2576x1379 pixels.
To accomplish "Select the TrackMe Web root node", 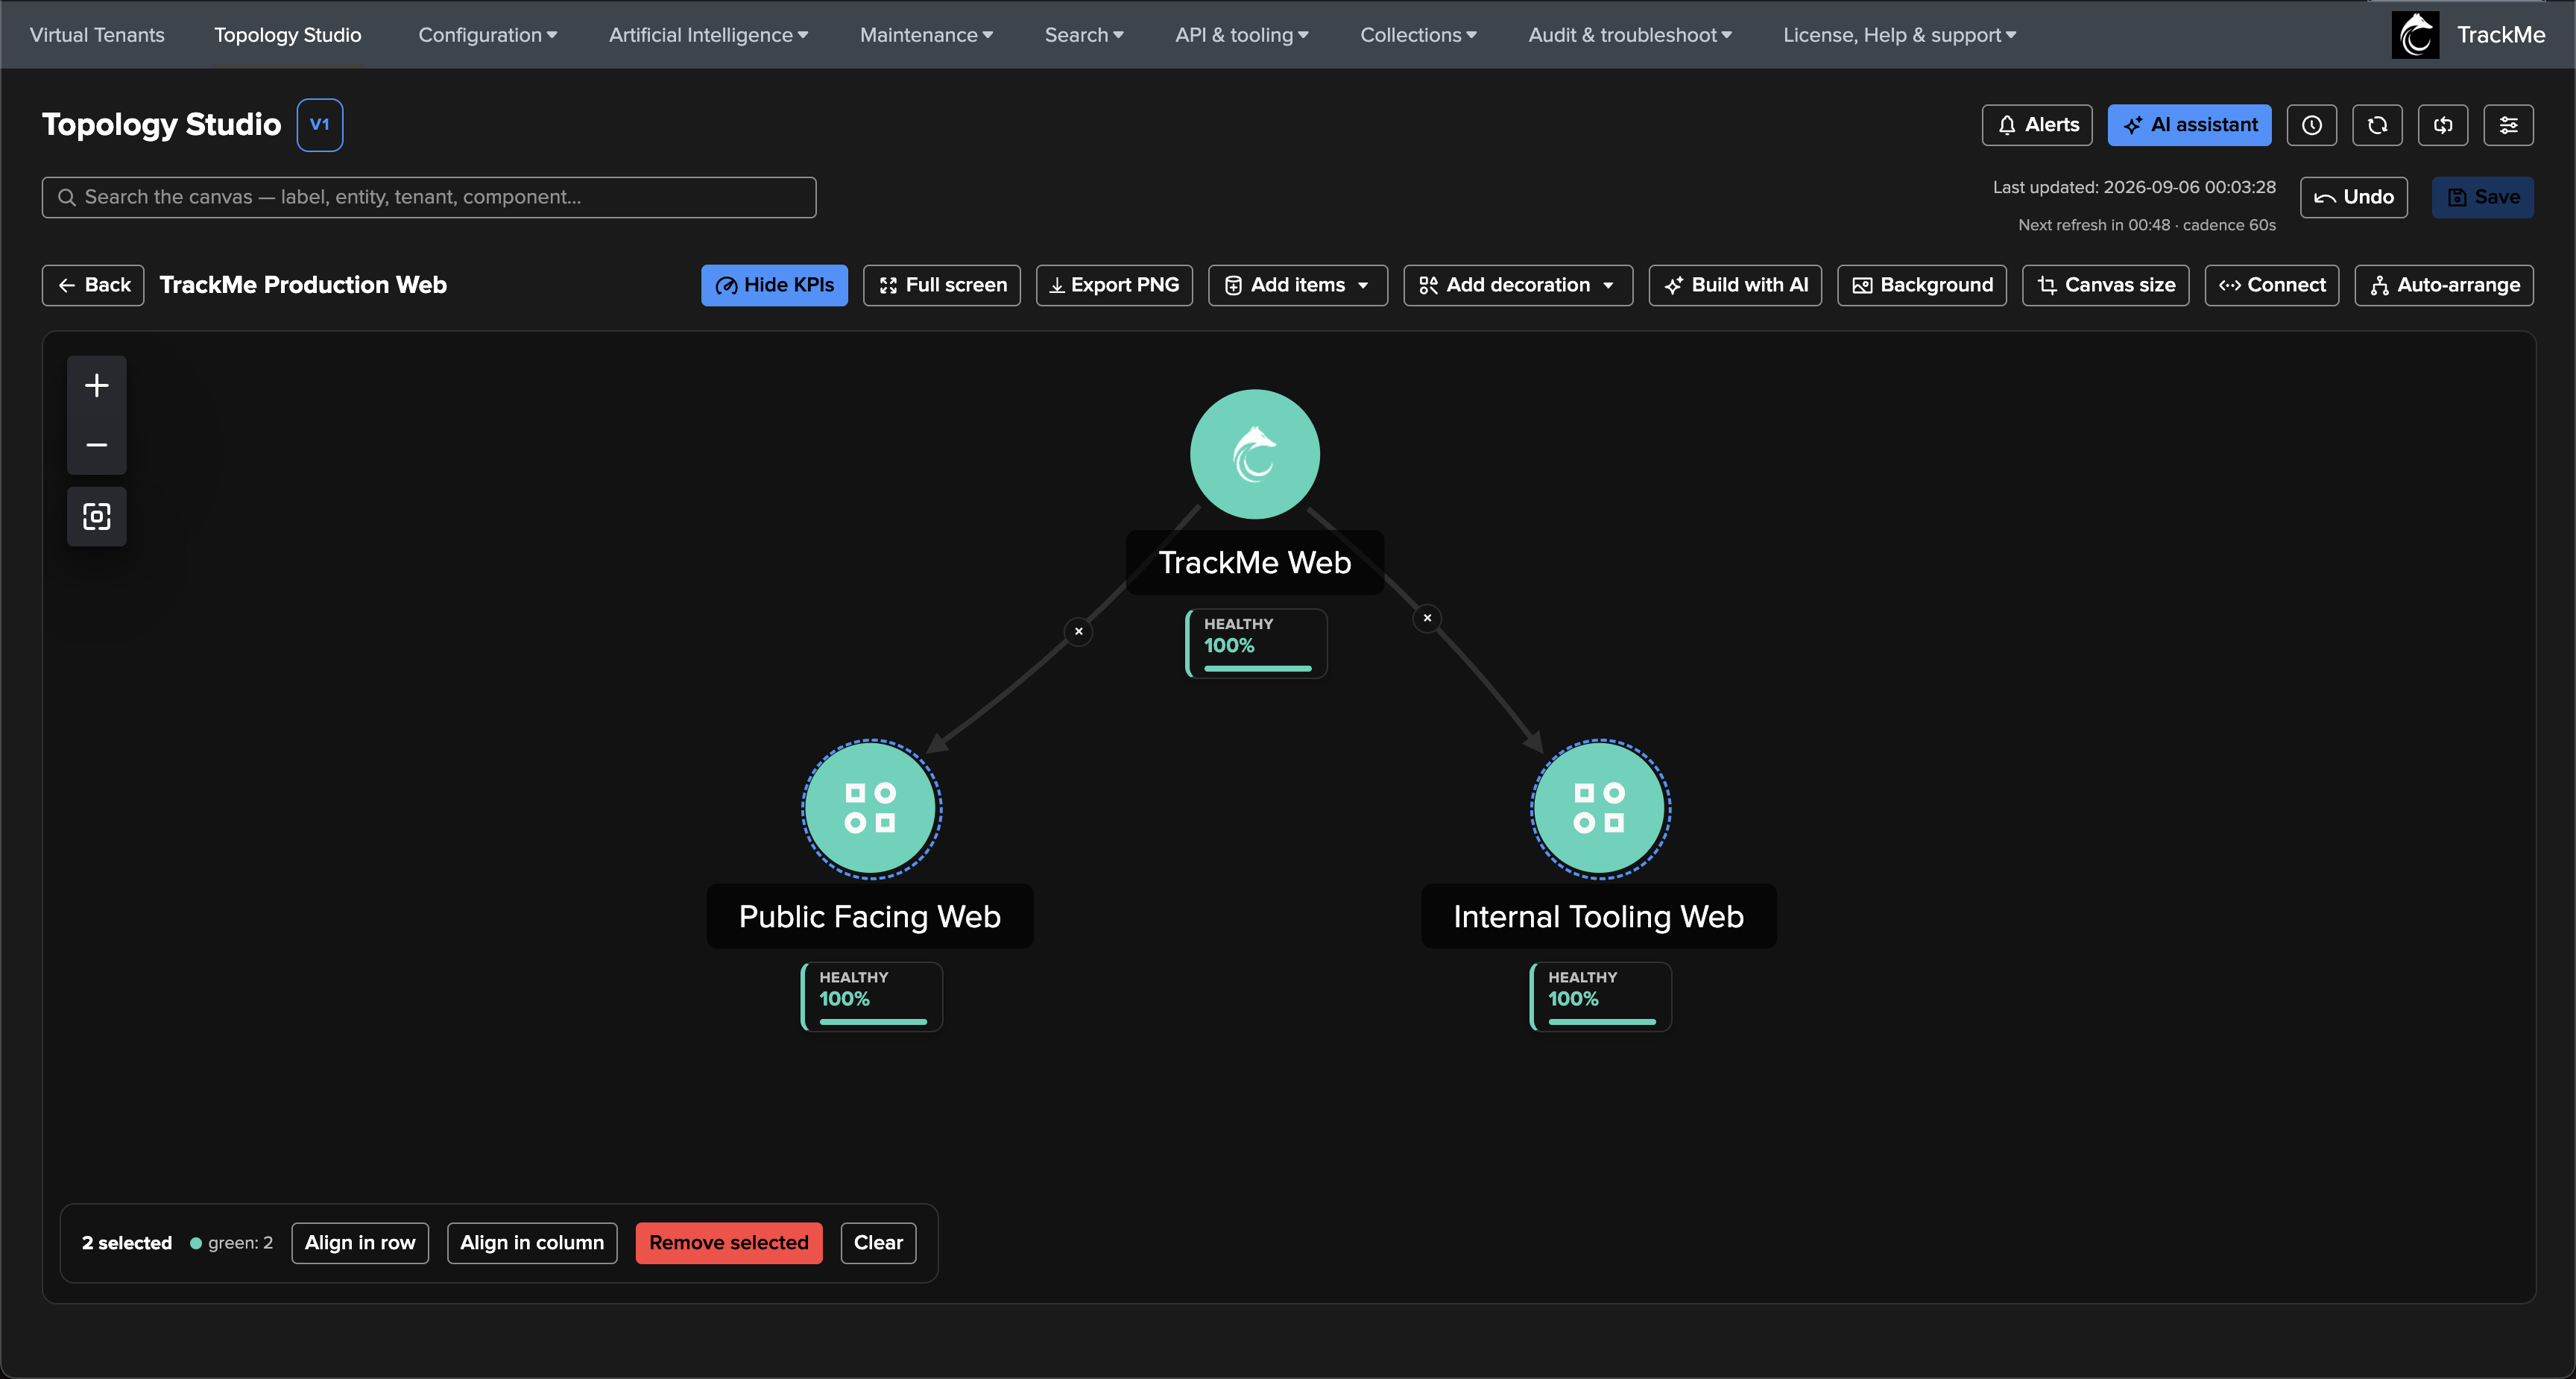I will point(1254,454).
